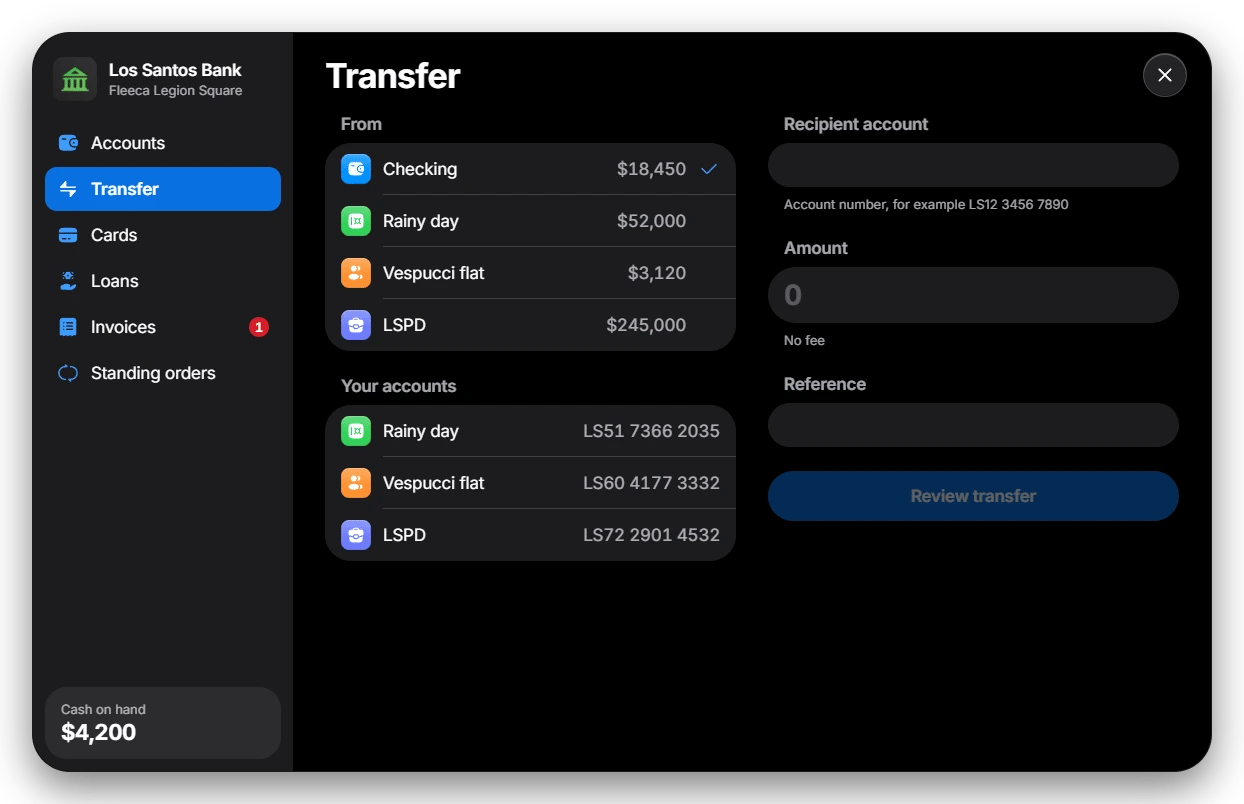
Task: Select Rainy day as source account
Action: [530, 221]
